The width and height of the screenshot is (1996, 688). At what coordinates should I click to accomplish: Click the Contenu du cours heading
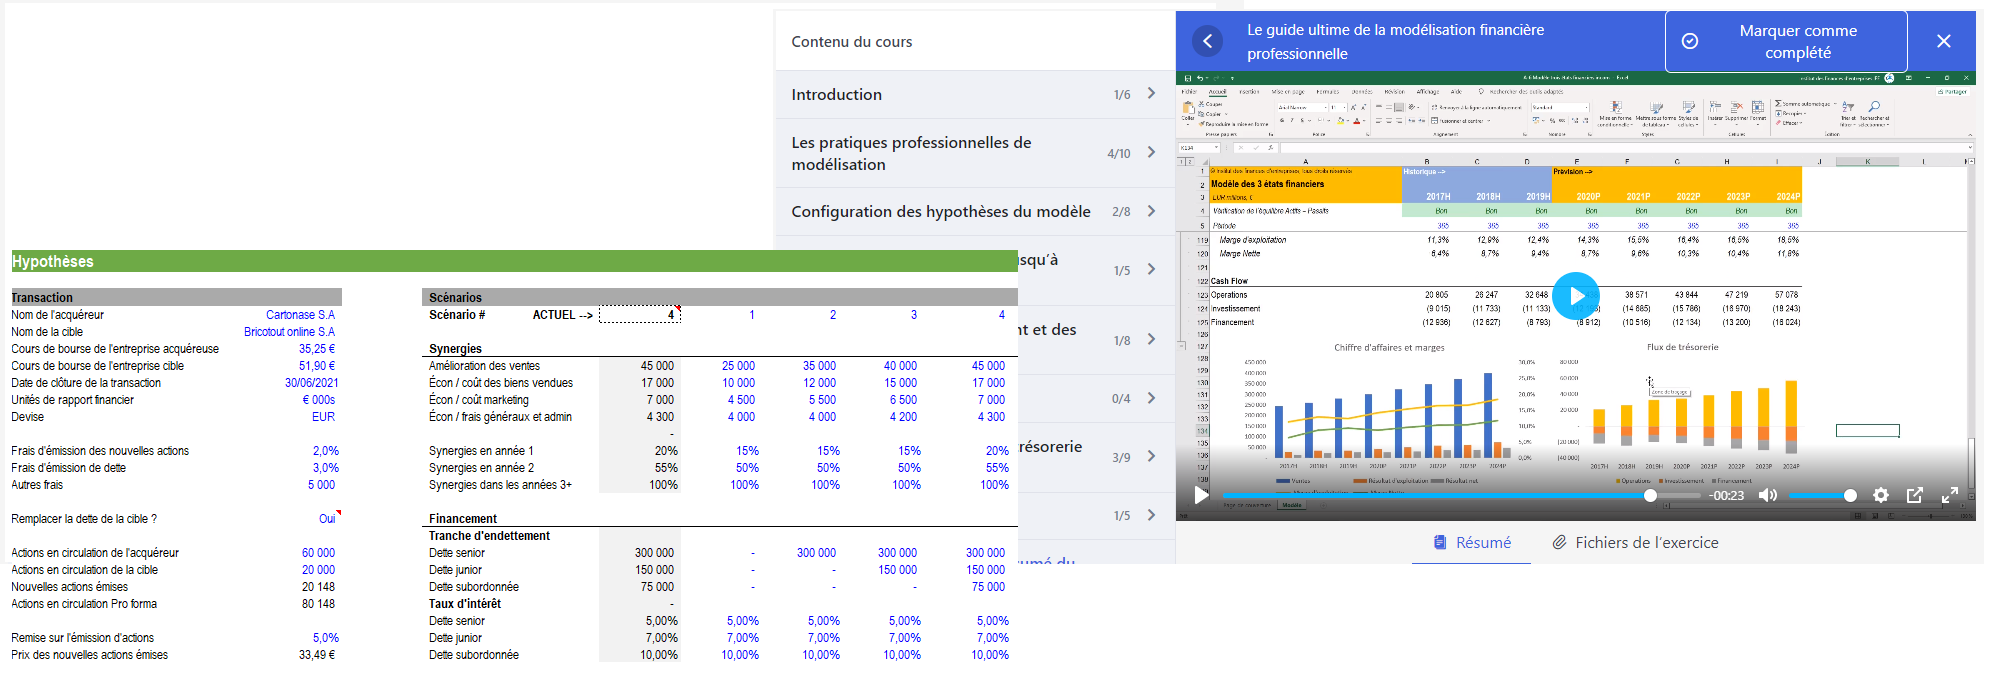(852, 41)
